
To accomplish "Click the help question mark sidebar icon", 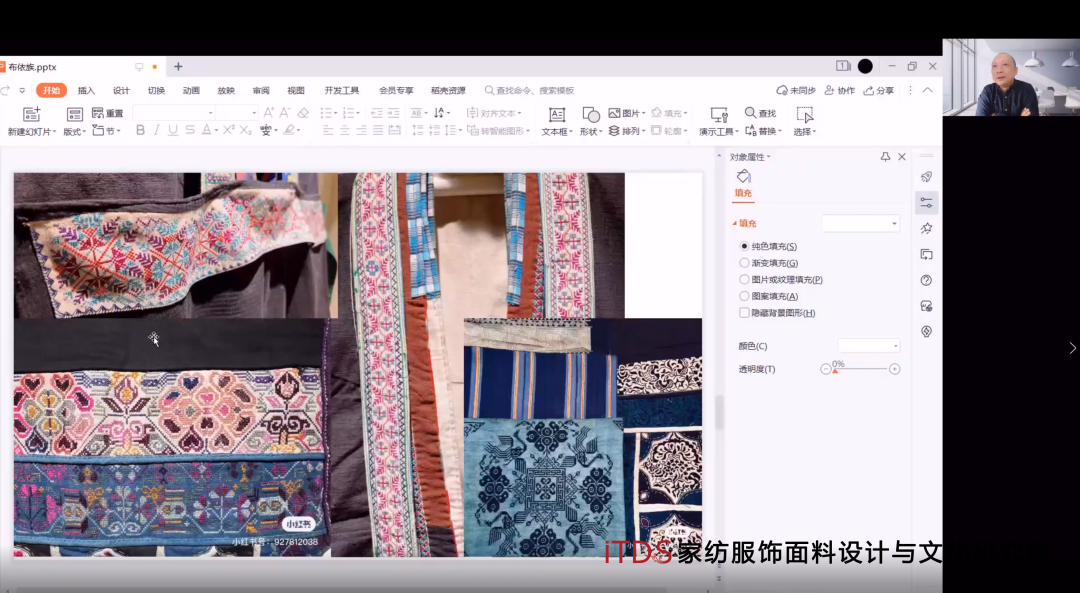I will point(926,280).
